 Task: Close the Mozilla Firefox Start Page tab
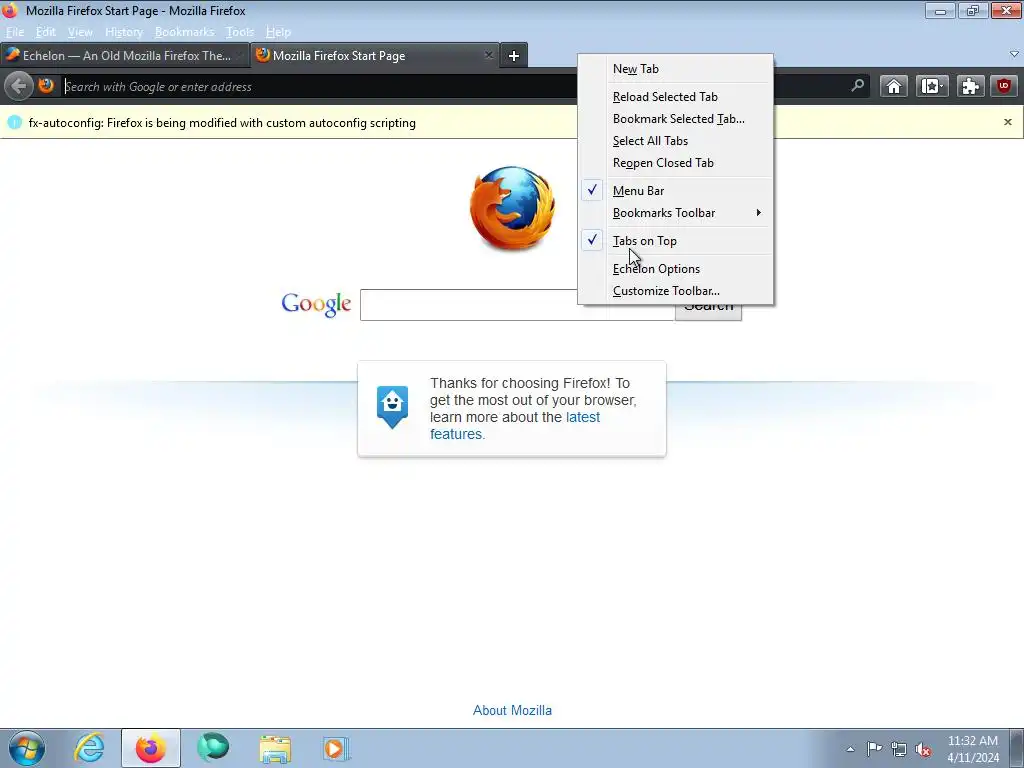click(x=488, y=56)
